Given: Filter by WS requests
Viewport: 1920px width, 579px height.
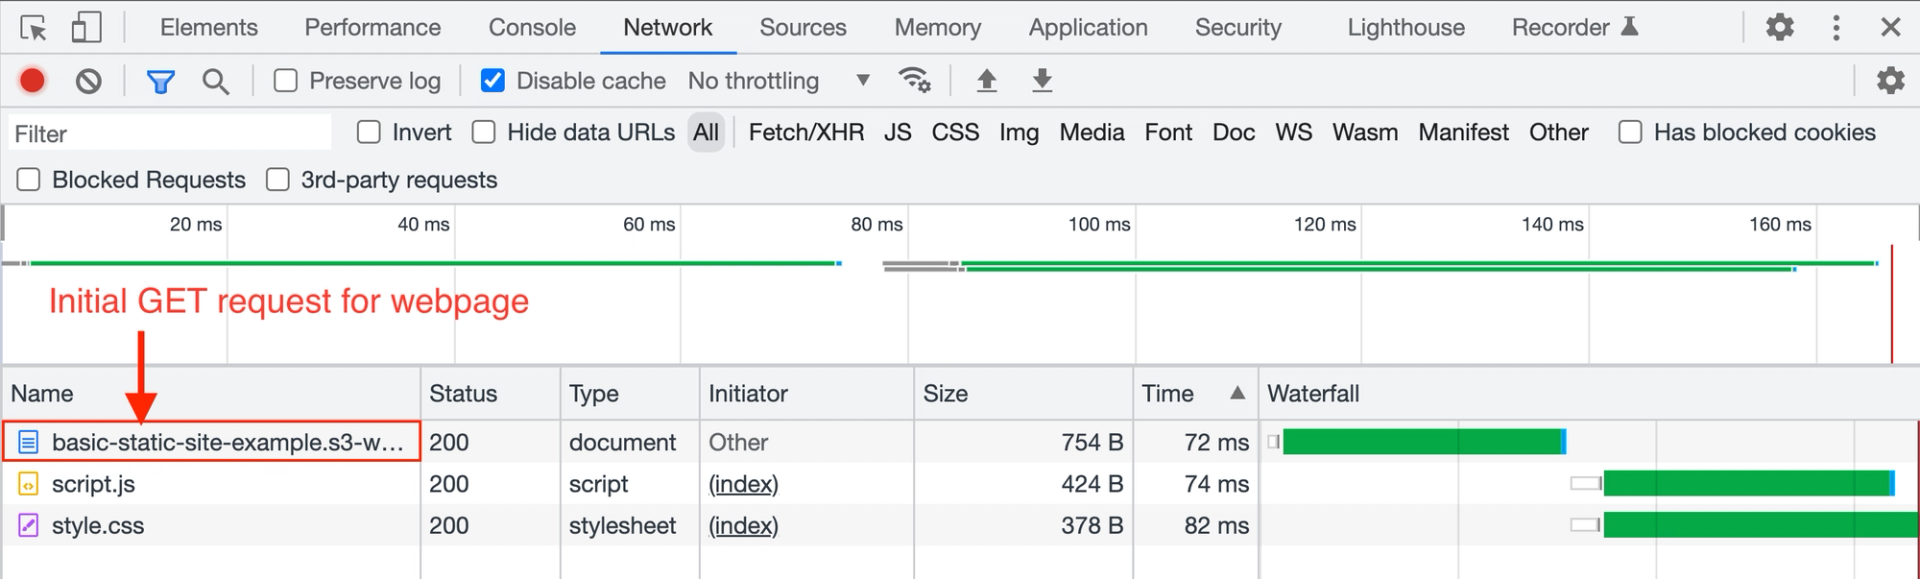Looking at the screenshot, I should (x=1294, y=132).
